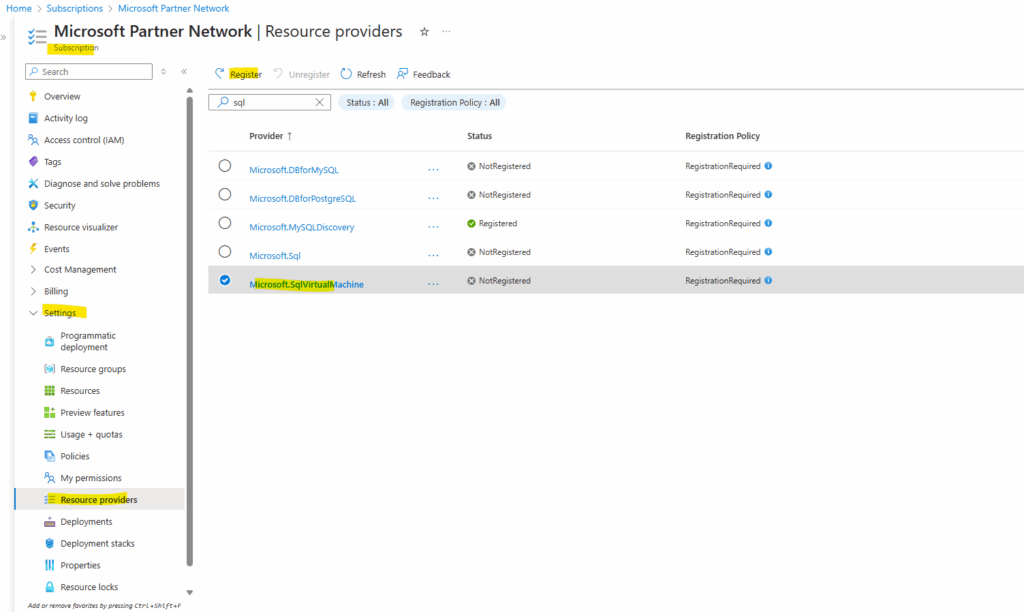Image resolution: width=1024 pixels, height=612 pixels.
Task: Open Policies in Settings
Action: [x=74, y=456]
